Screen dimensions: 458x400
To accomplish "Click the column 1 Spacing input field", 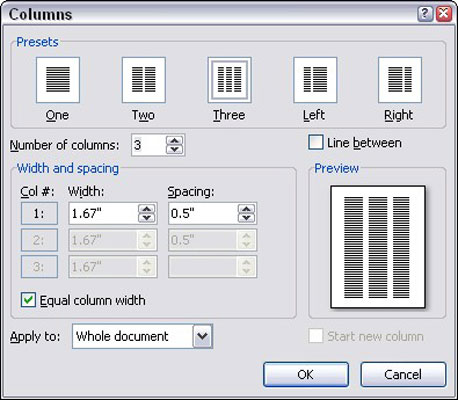I will click(203, 213).
